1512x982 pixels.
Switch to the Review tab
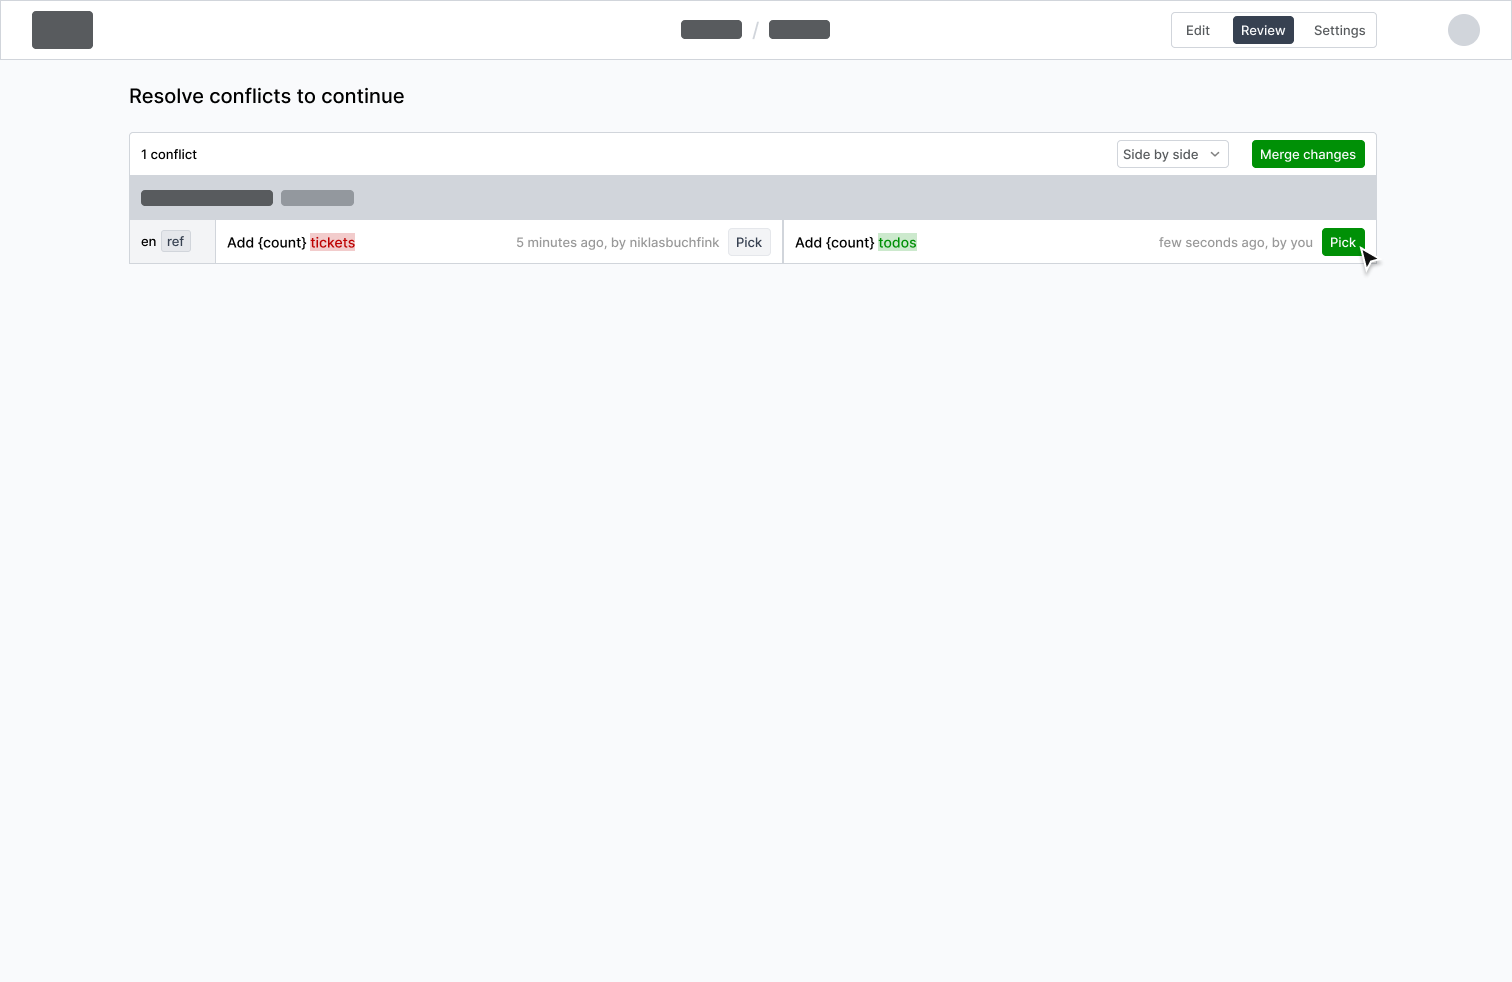[1263, 30]
